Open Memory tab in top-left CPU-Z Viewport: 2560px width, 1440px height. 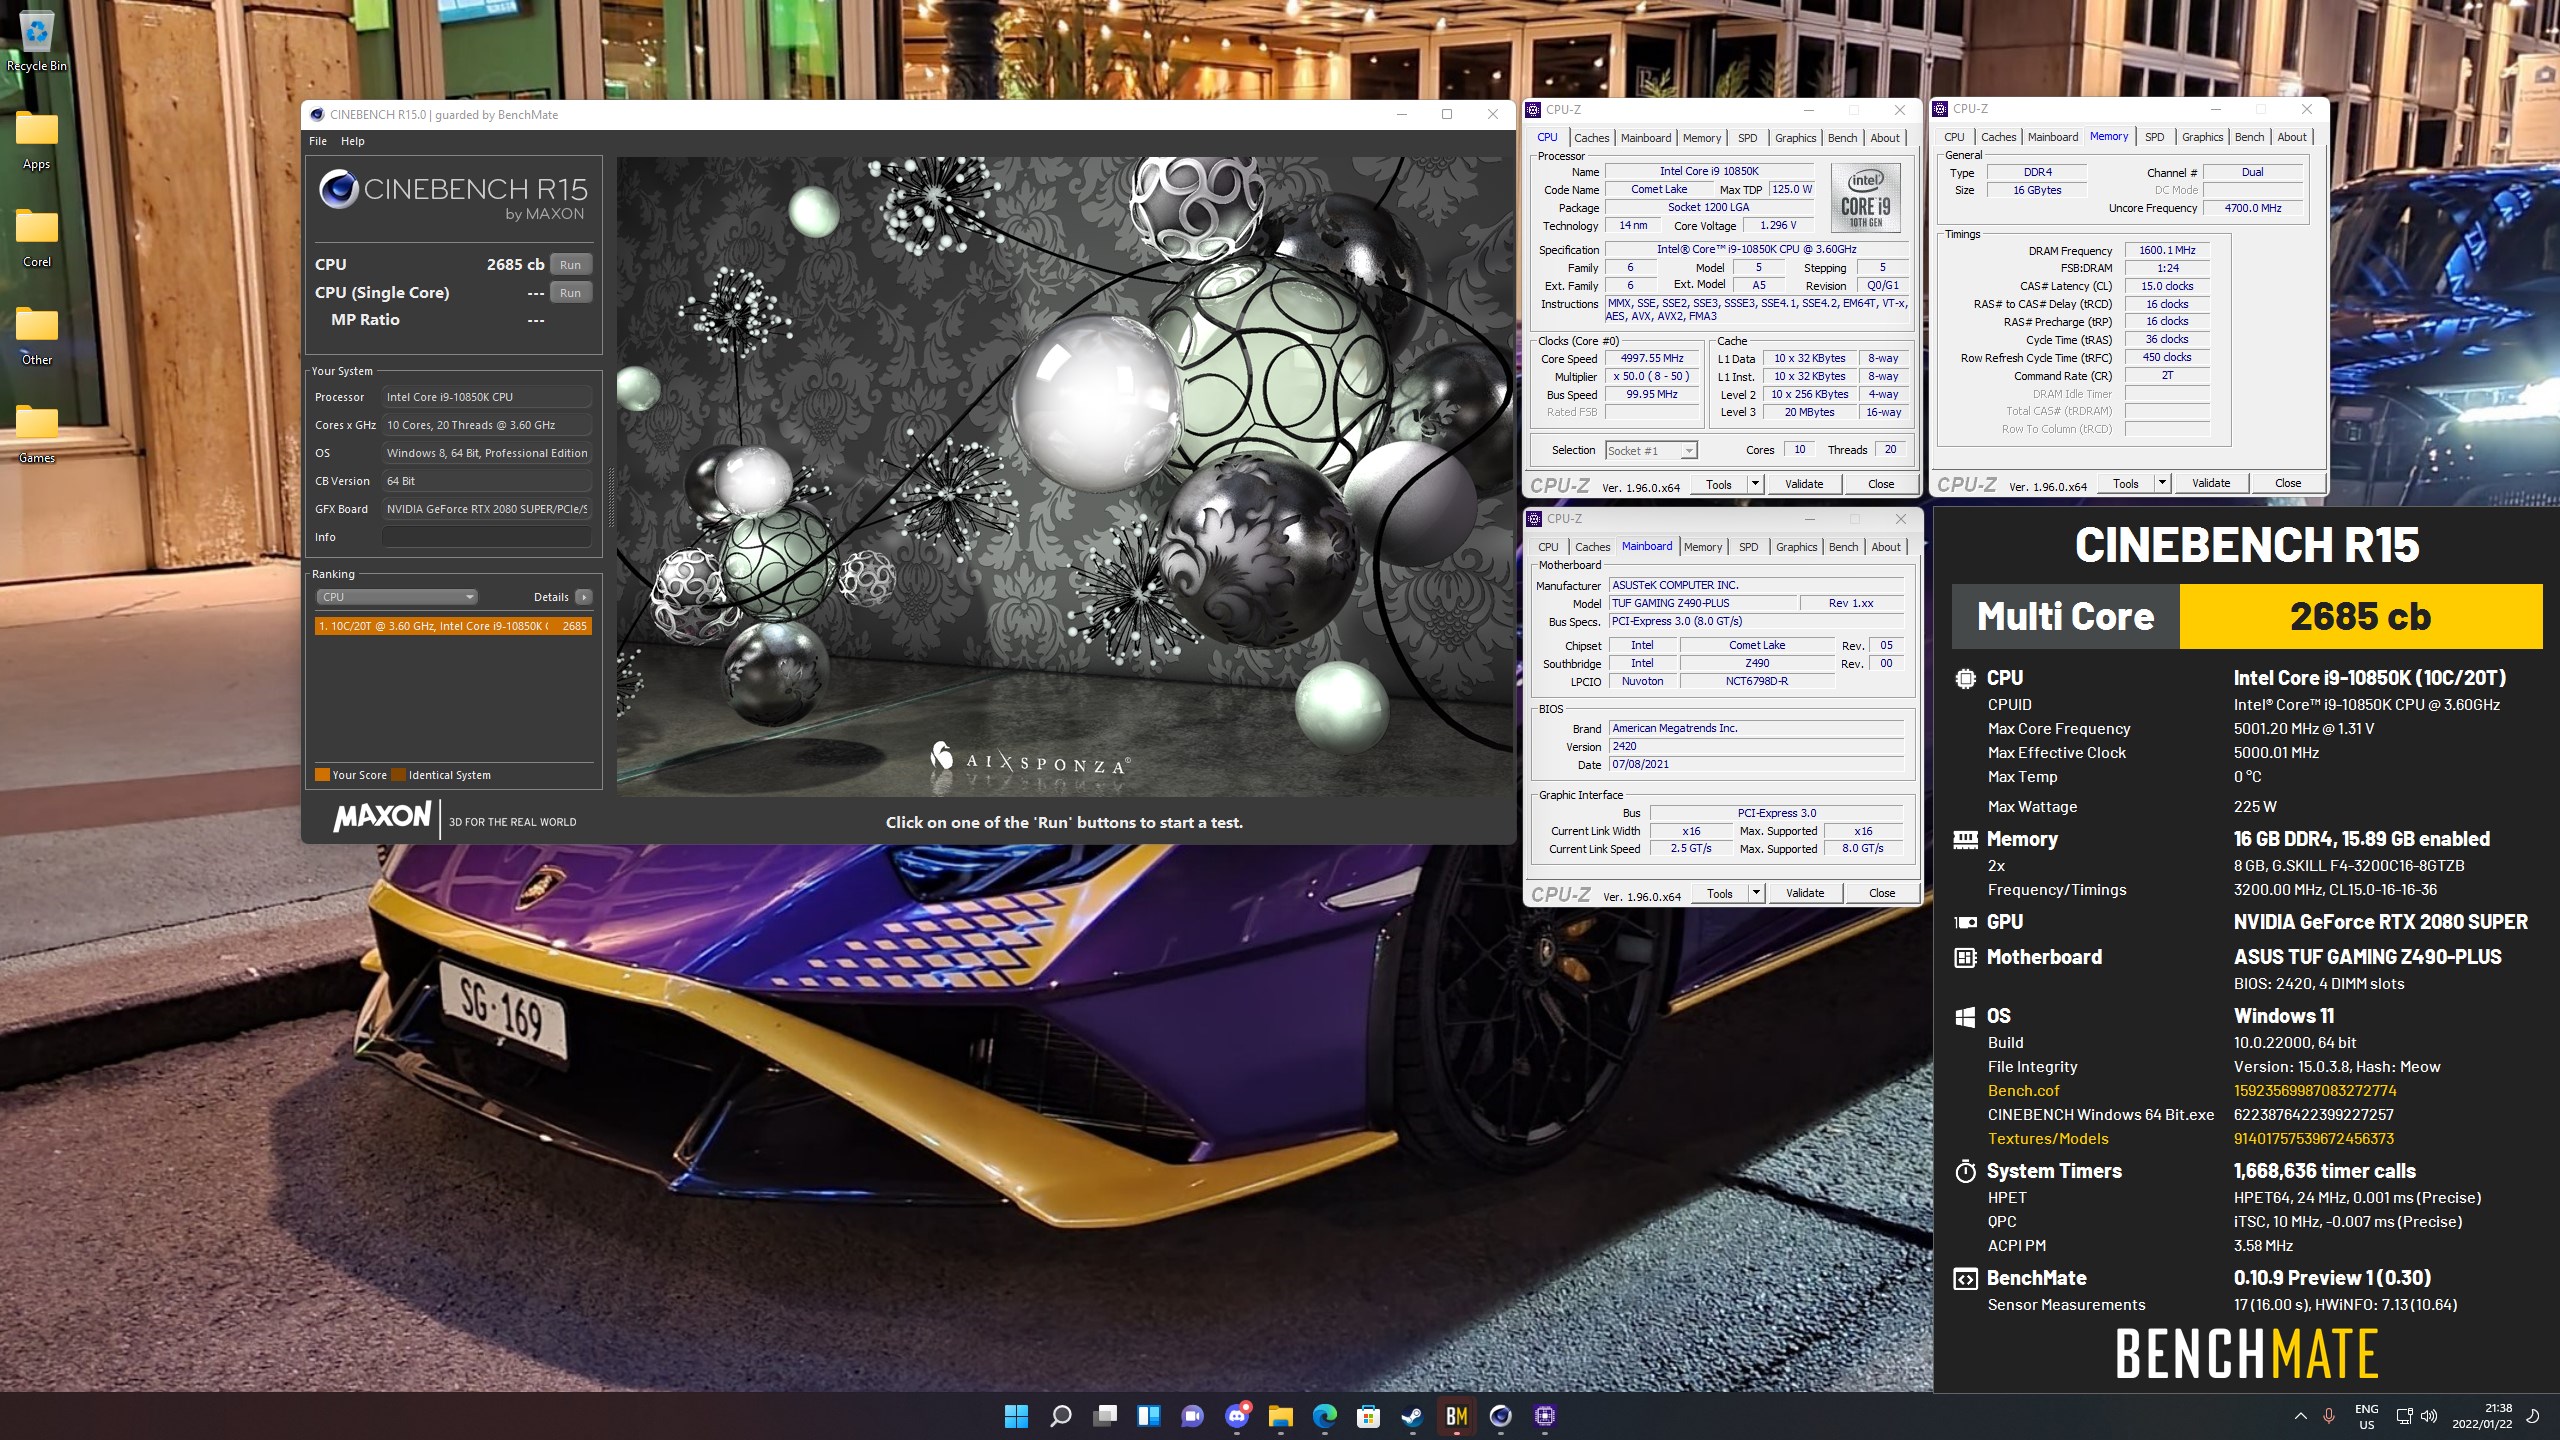point(1702,138)
